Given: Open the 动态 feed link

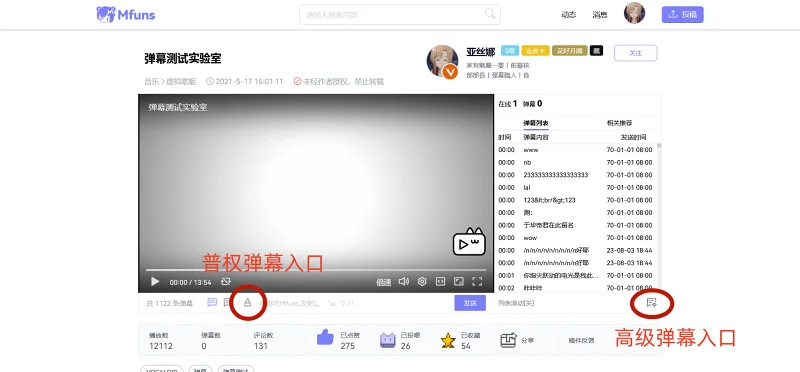Looking at the screenshot, I should click(568, 15).
